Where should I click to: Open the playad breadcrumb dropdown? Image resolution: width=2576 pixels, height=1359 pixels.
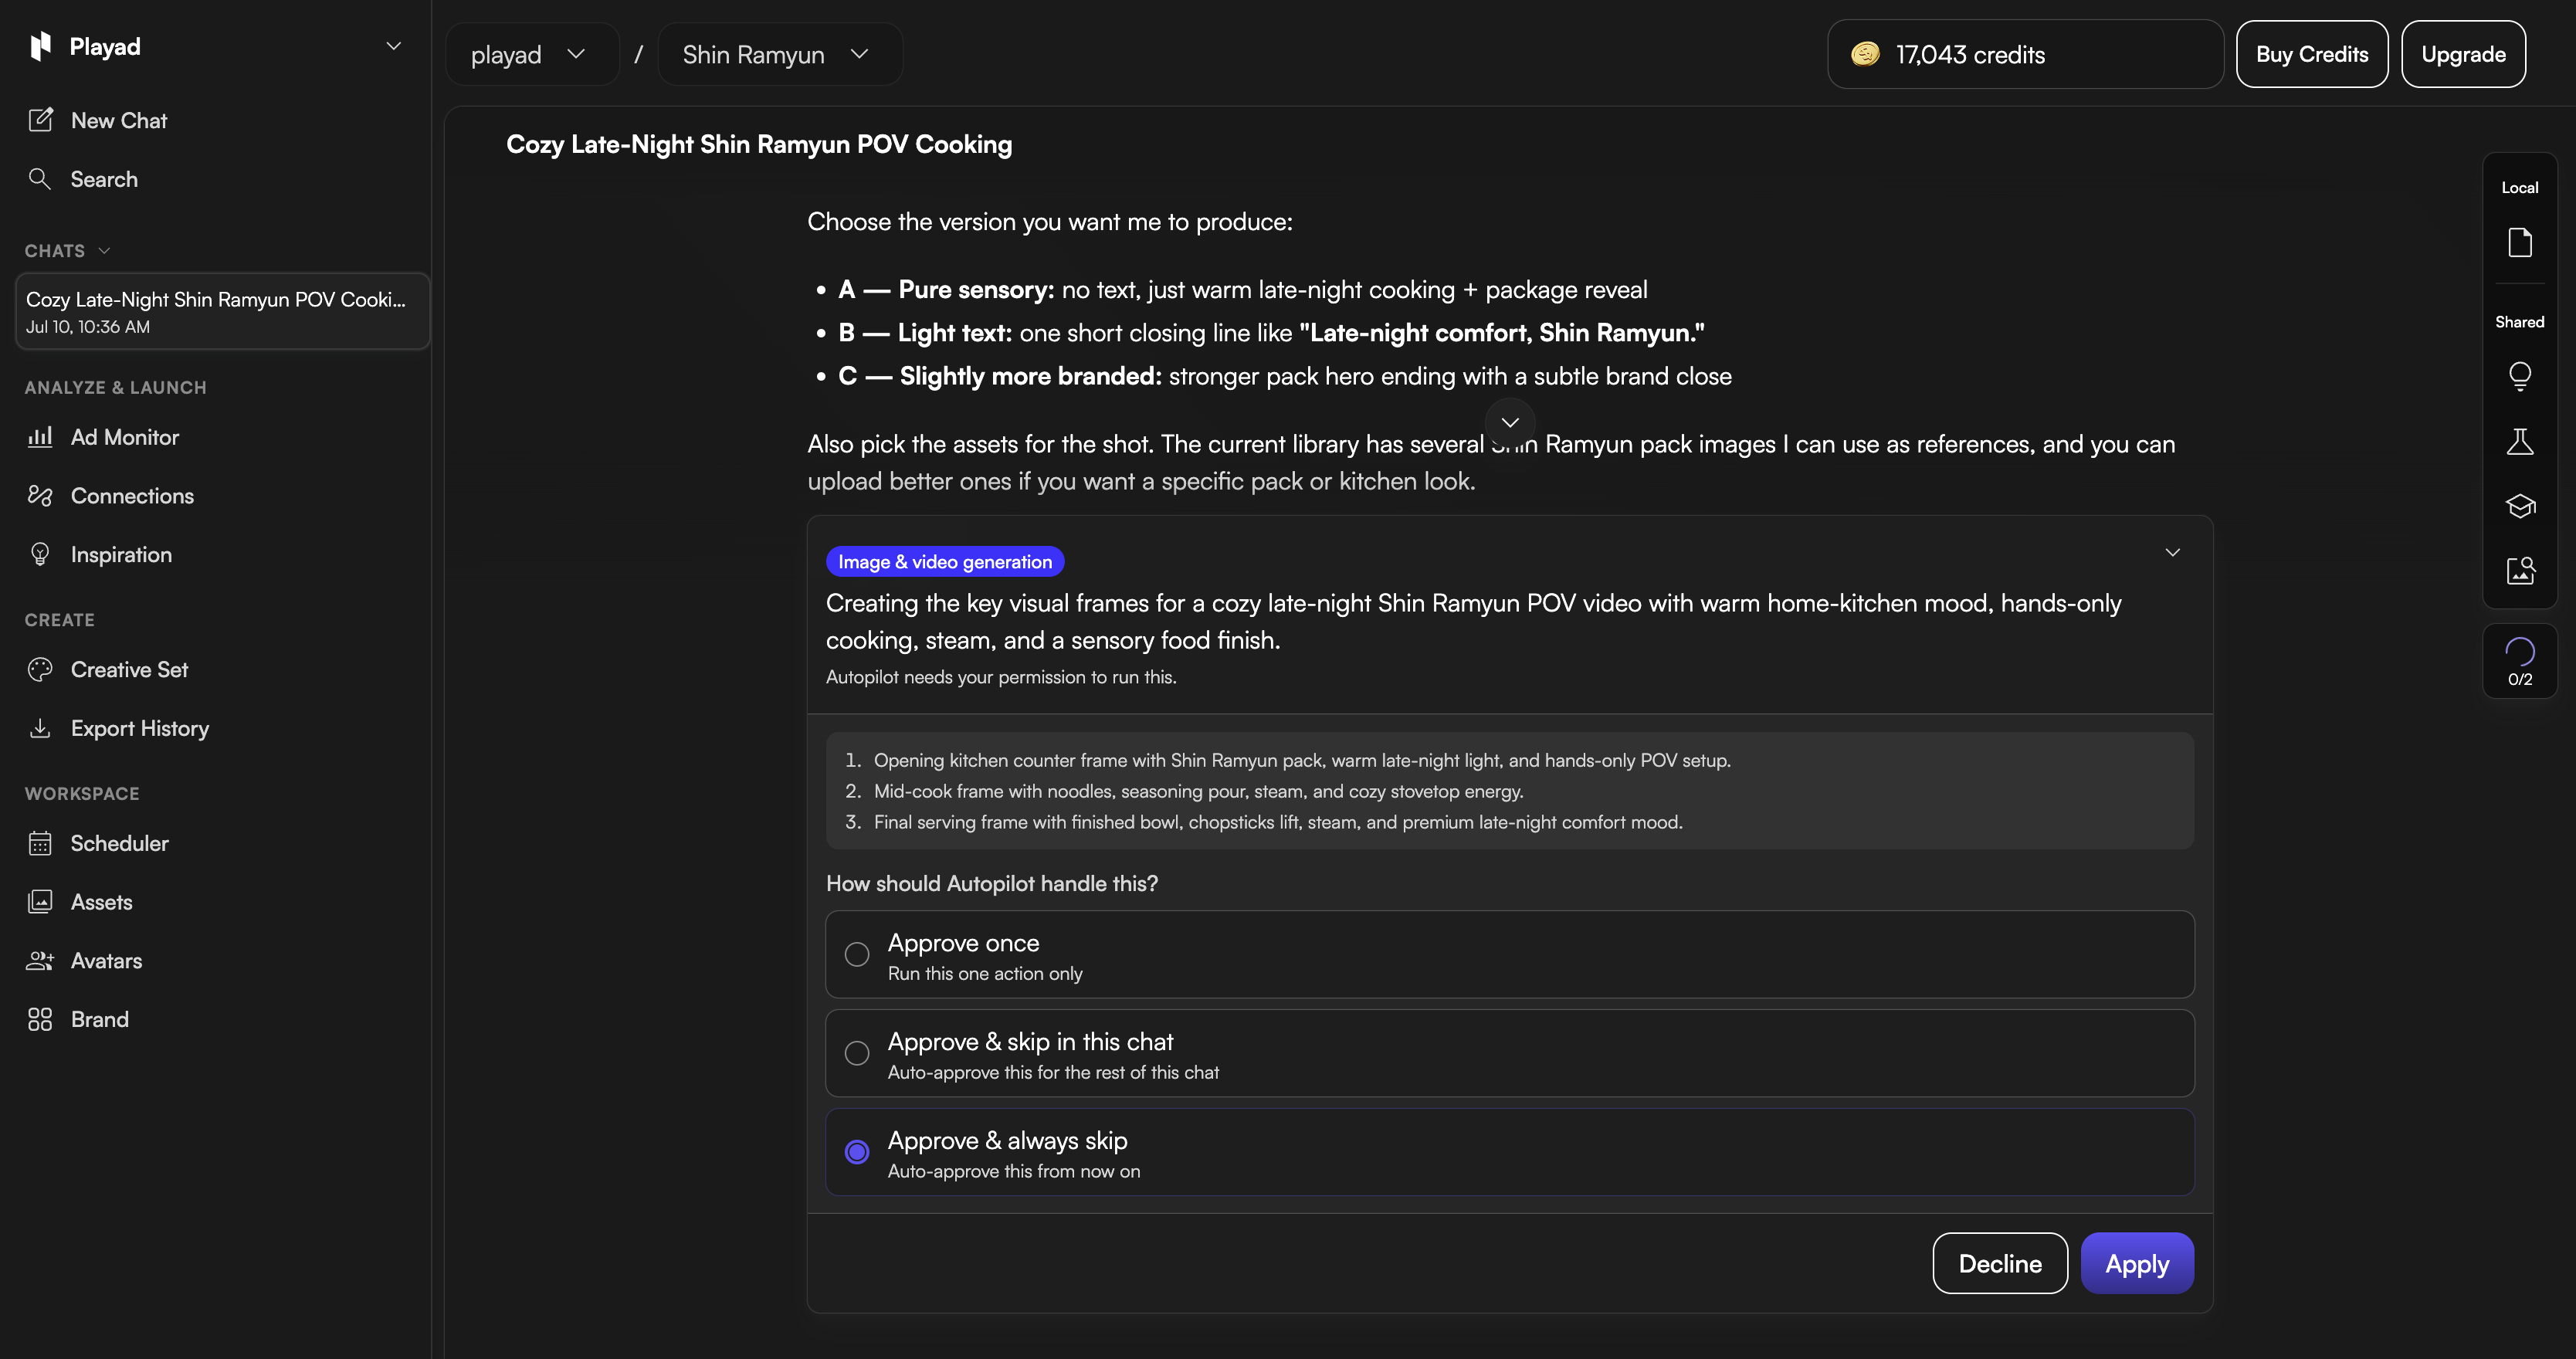(531, 54)
